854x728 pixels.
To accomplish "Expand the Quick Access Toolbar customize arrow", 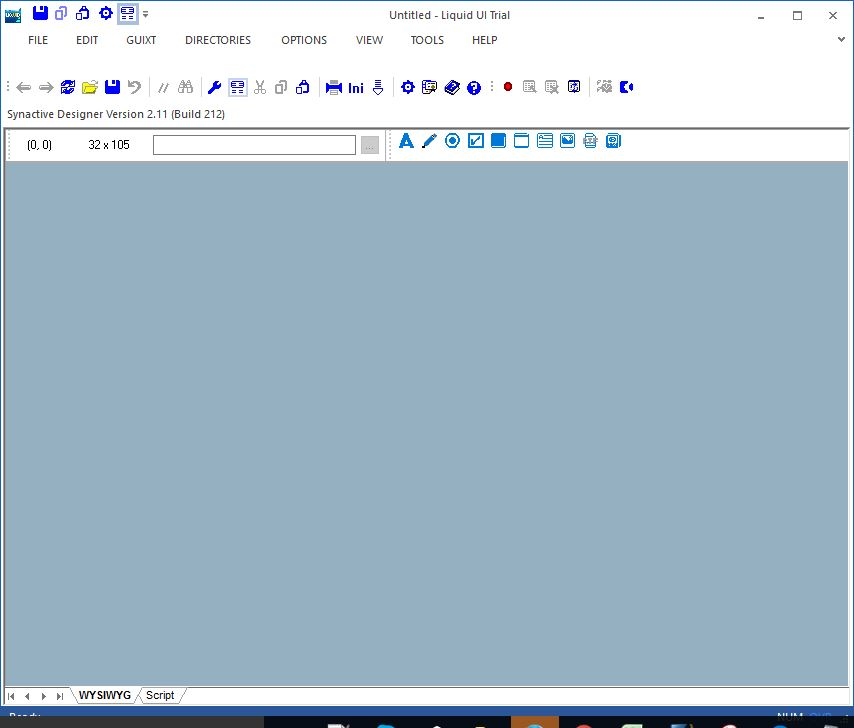I will pyautogui.click(x=146, y=15).
